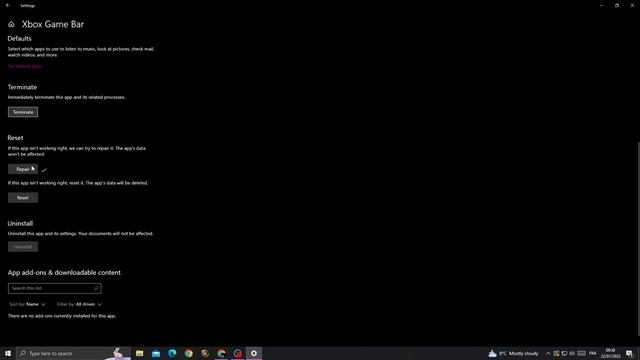The width and height of the screenshot is (640, 360).
Task: Click the taskbar search box
Action: 73,353
